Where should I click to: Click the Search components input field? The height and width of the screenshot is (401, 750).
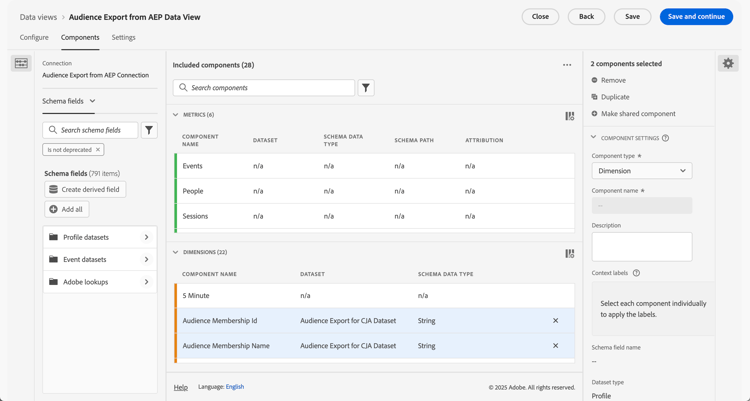click(270, 88)
